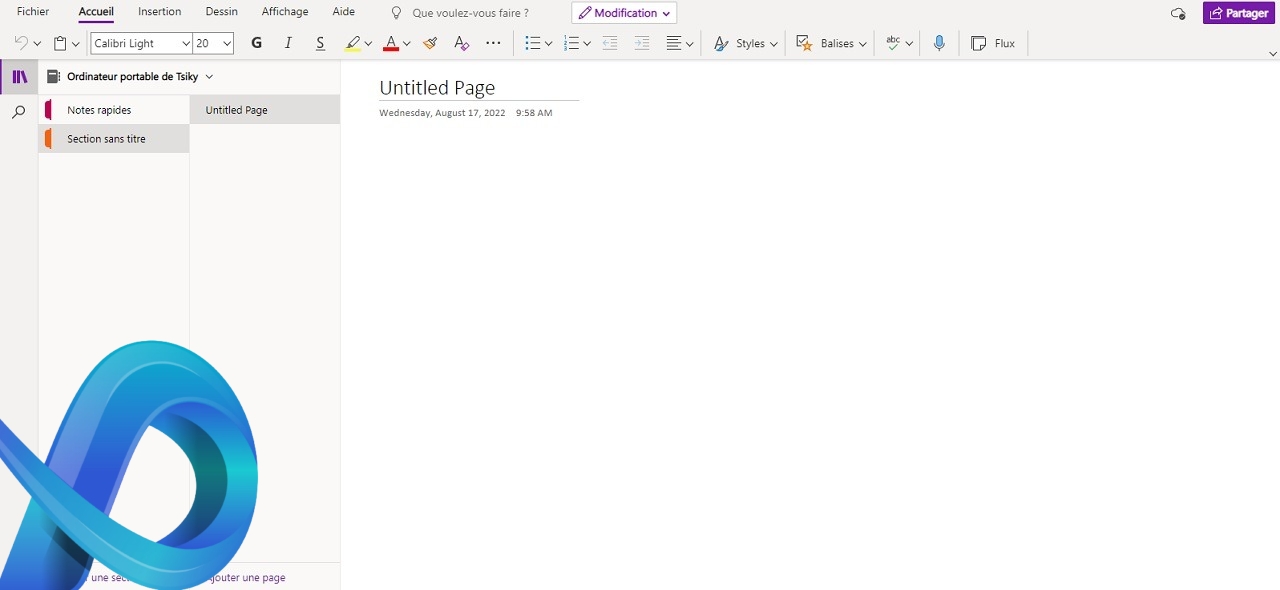
Task: Click the Que voulez-vous faire search box
Action: pyautogui.click(x=470, y=13)
